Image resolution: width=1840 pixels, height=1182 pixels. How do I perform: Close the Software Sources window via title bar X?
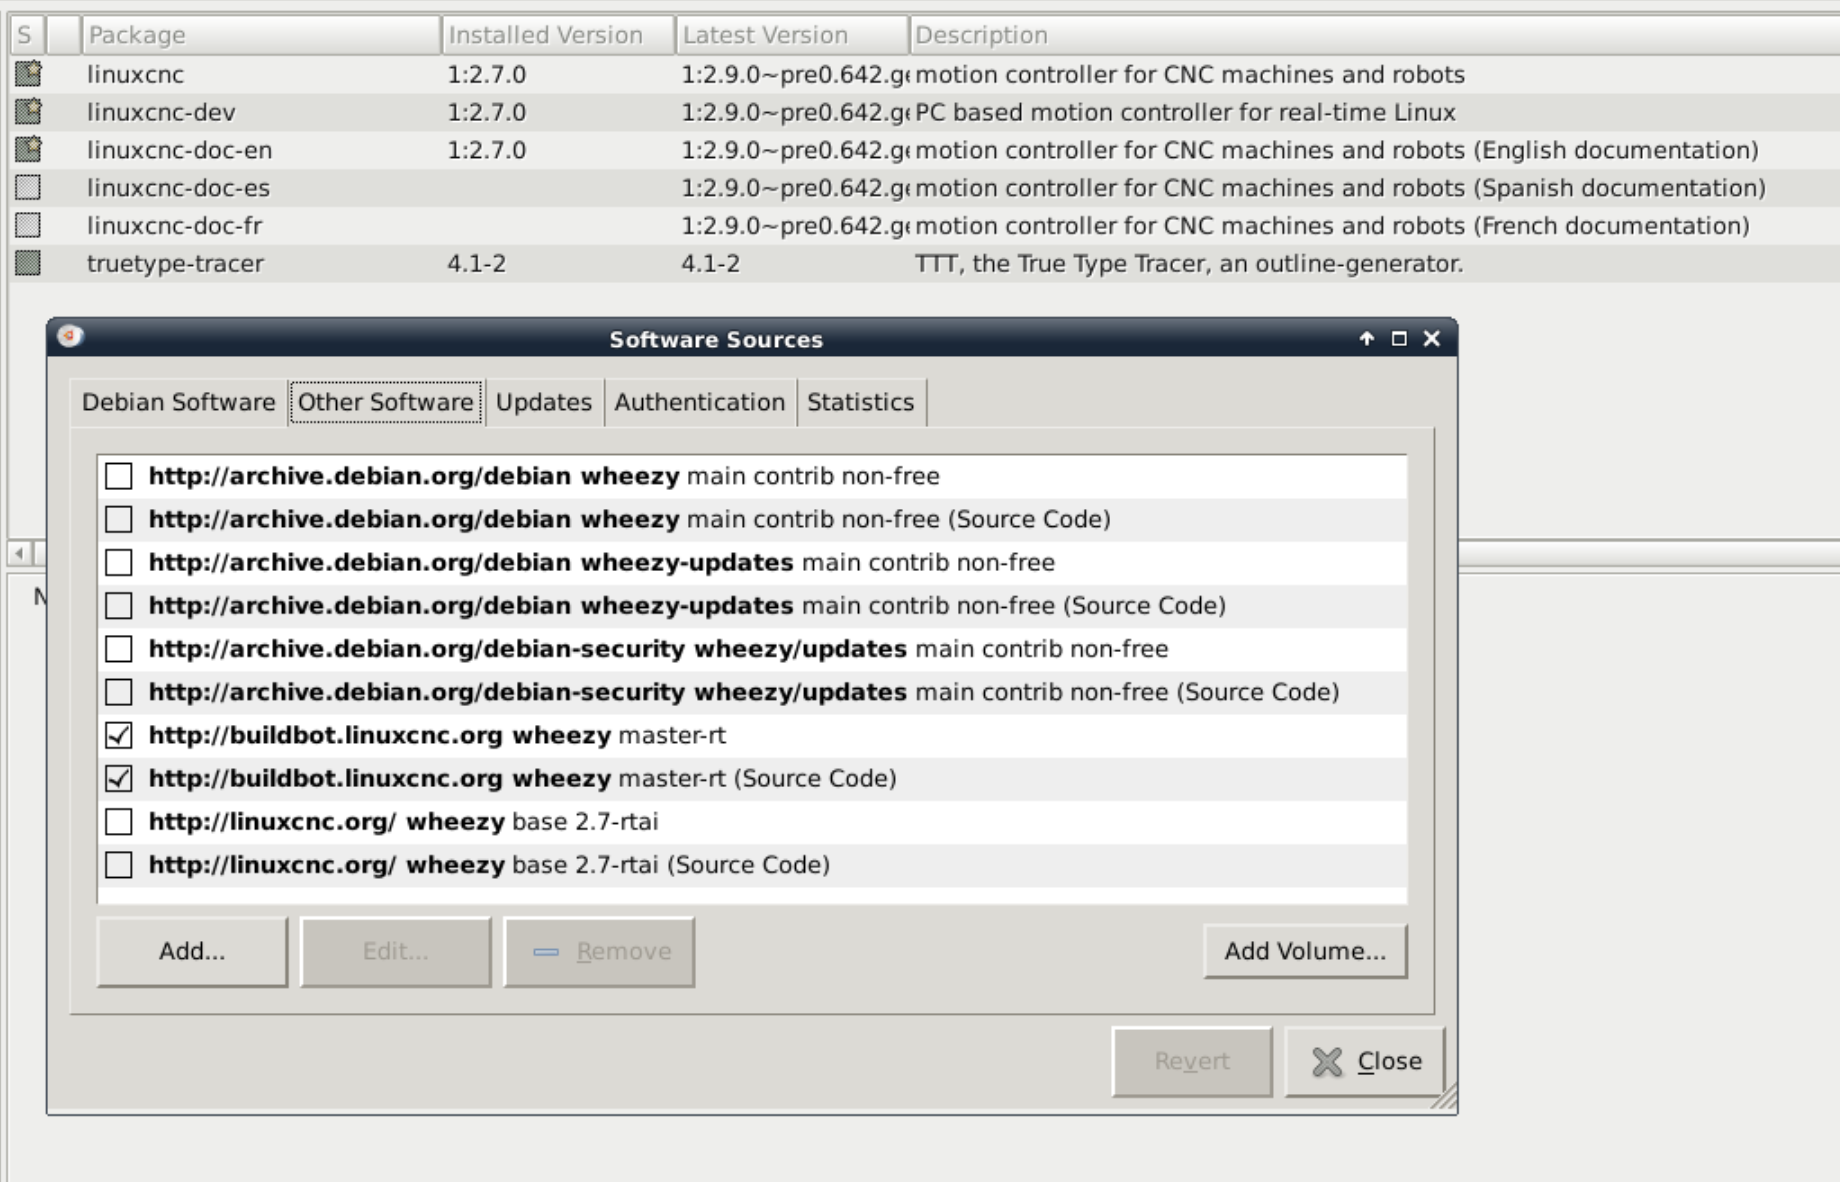[1432, 339]
